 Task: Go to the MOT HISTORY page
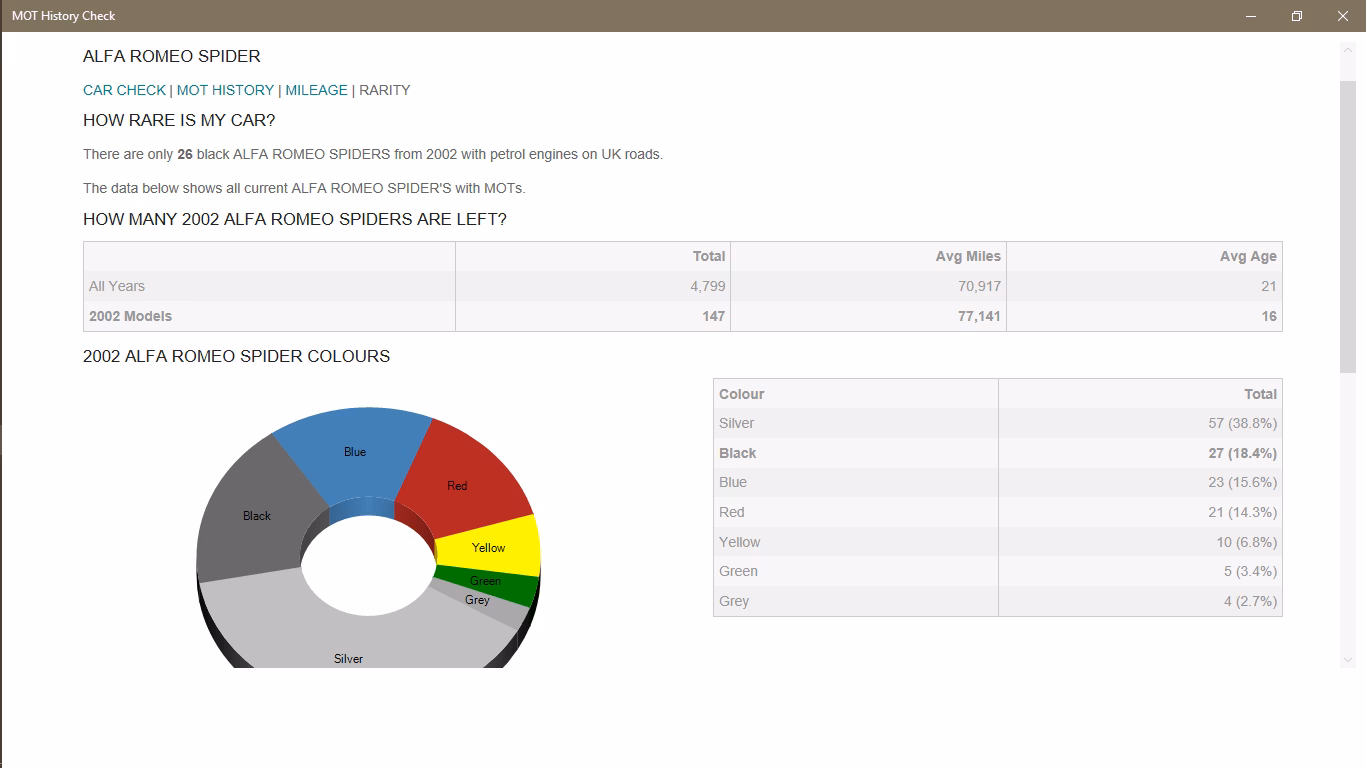tap(225, 90)
